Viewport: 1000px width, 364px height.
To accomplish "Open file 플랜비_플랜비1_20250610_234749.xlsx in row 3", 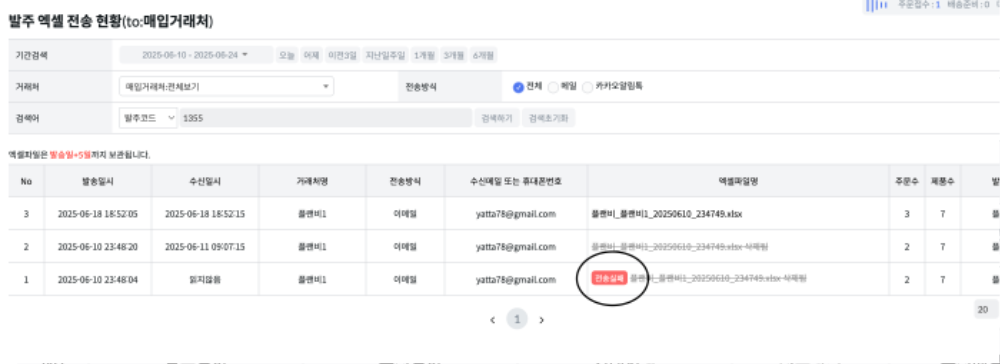I will [666, 214].
